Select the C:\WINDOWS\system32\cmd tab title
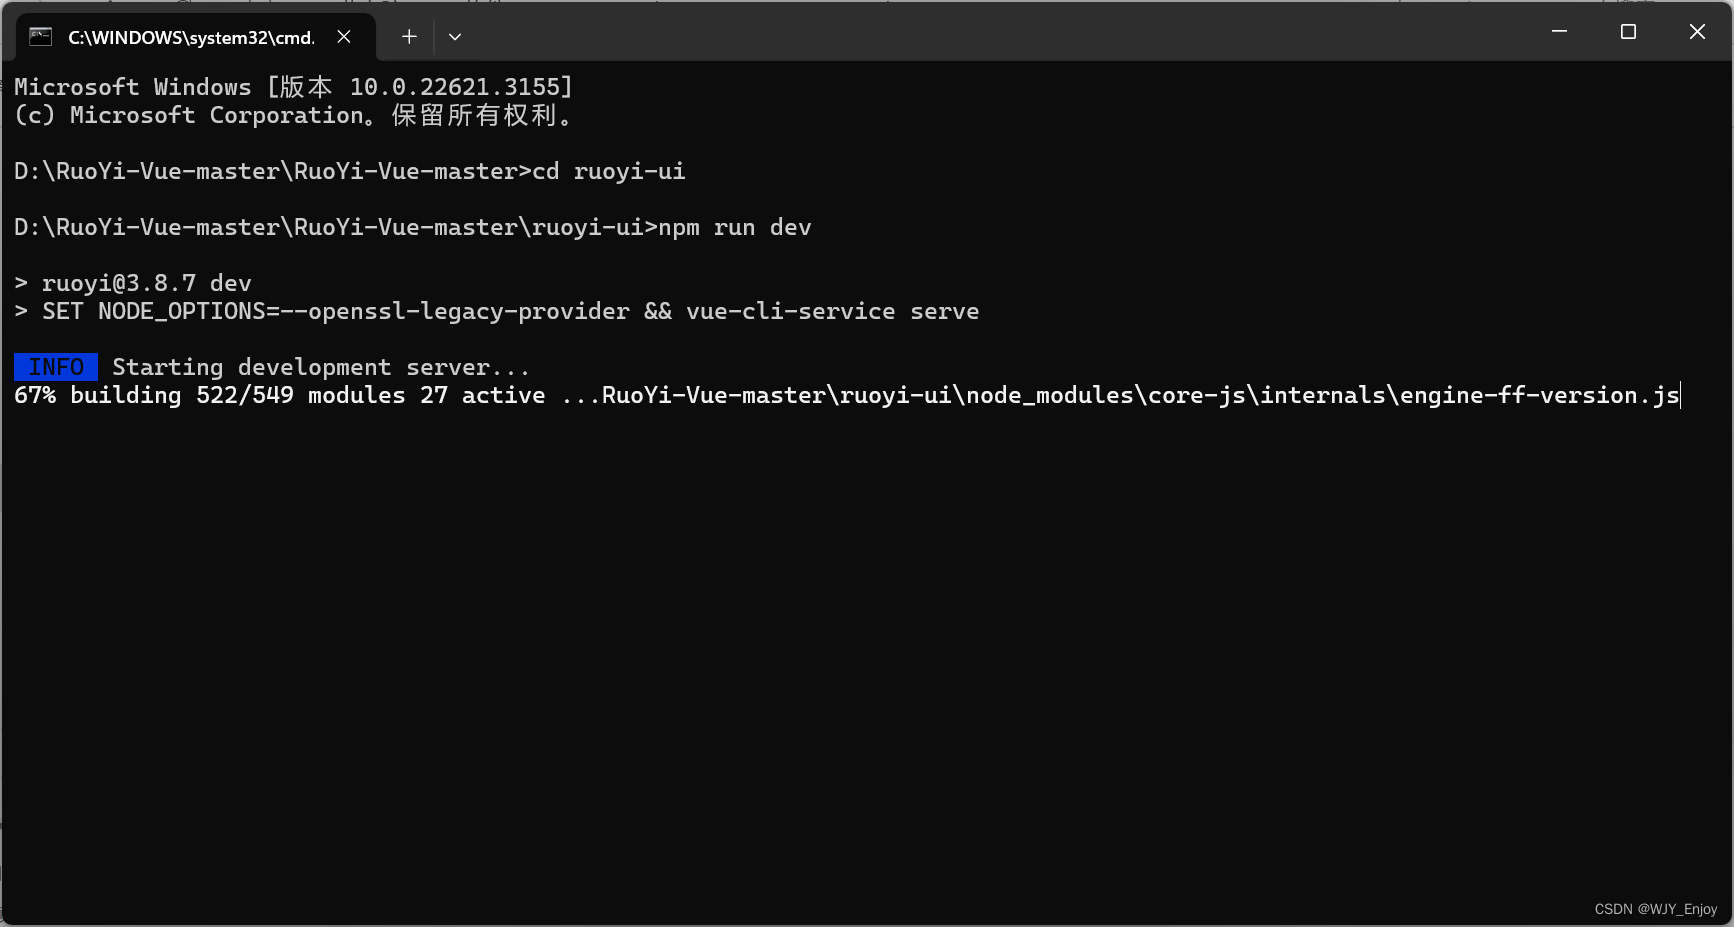The height and width of the screenshot is (927, 1734). pos(190,38)
